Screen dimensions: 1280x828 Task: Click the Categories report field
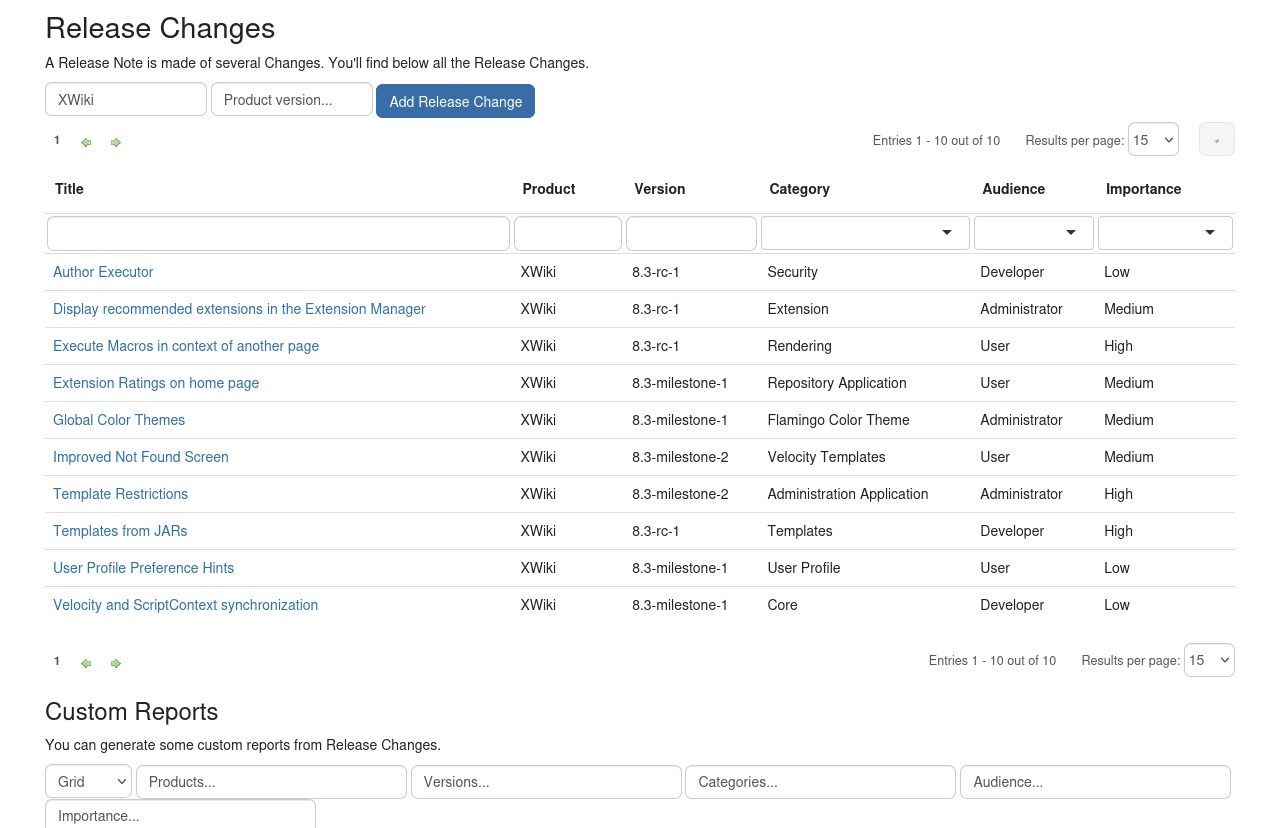click(820, 782)
